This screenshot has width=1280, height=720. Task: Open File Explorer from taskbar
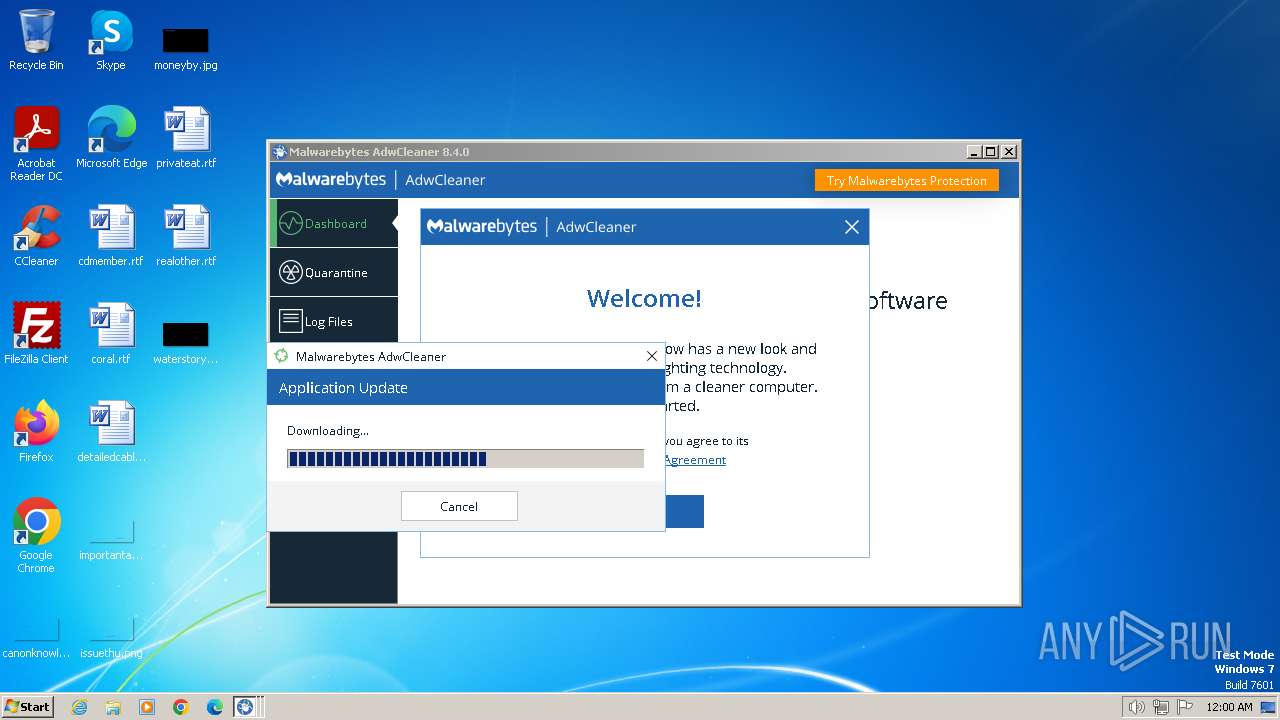[113, 707]
